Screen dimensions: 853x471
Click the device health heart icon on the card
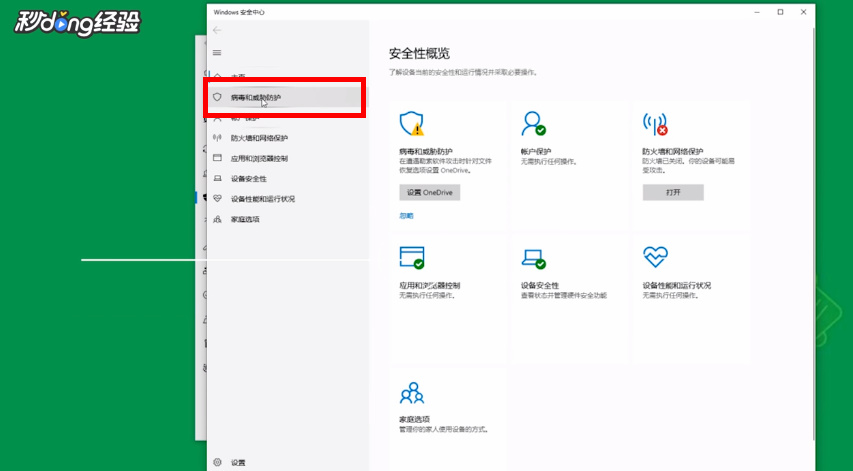coord(655,257)
